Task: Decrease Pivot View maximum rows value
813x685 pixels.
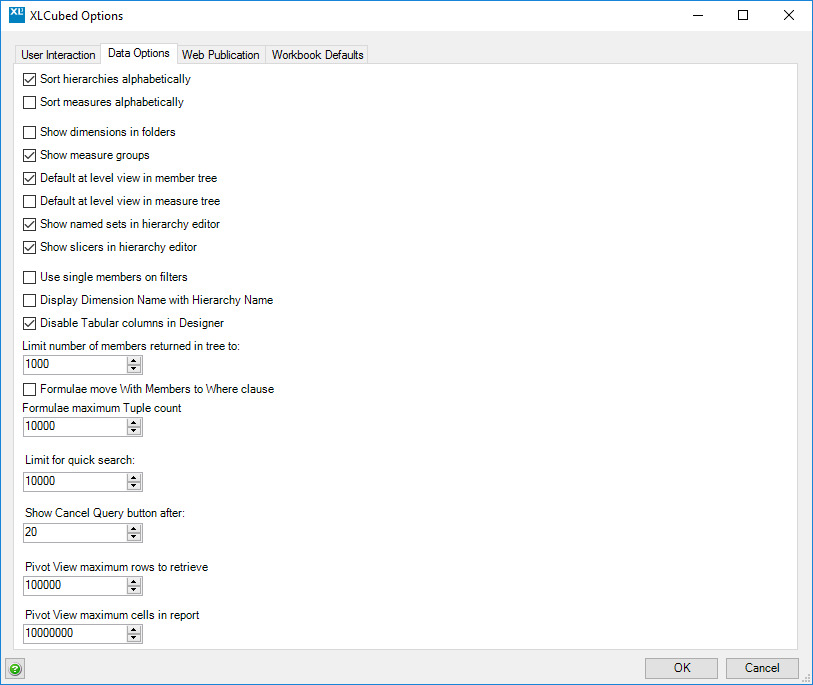Action: tap(134, 590)
